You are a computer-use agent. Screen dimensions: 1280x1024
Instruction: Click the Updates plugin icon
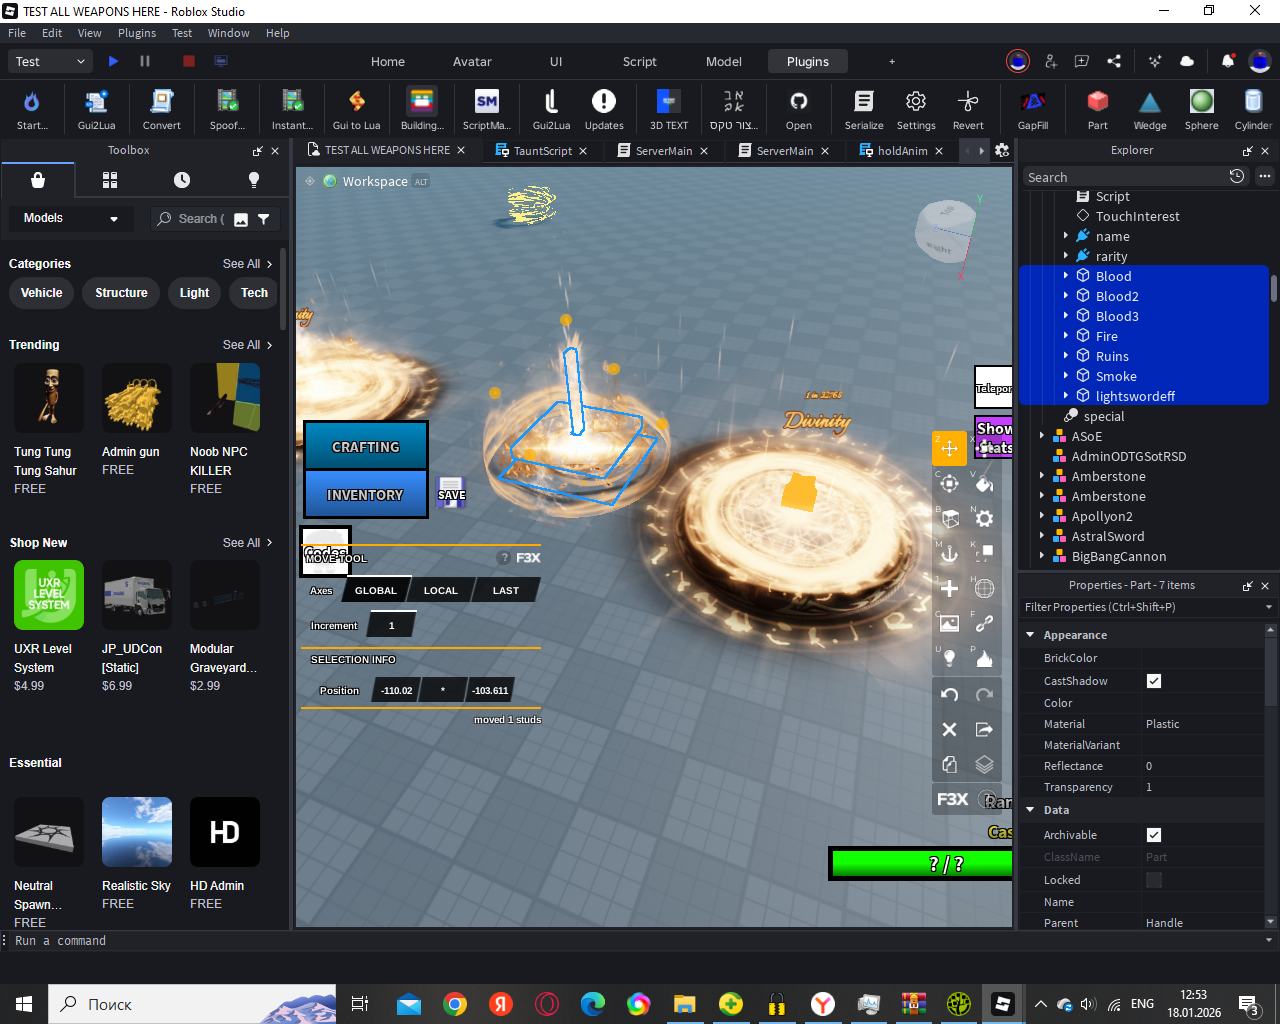coord(604,109)
